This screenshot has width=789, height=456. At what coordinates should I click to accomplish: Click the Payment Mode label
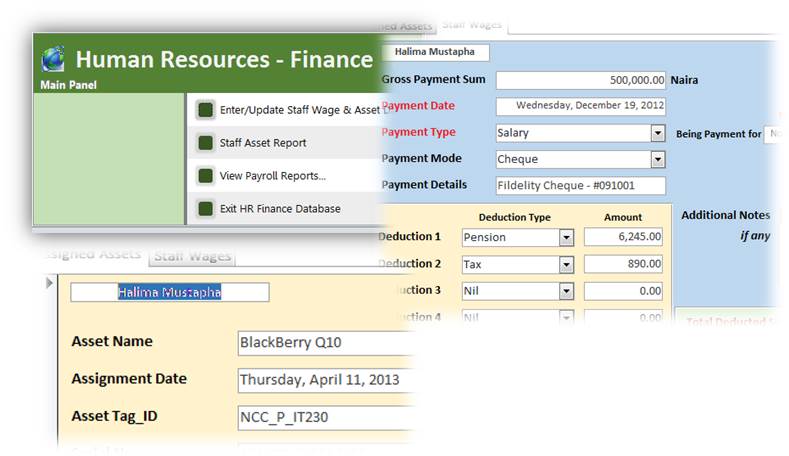[422, 159]
